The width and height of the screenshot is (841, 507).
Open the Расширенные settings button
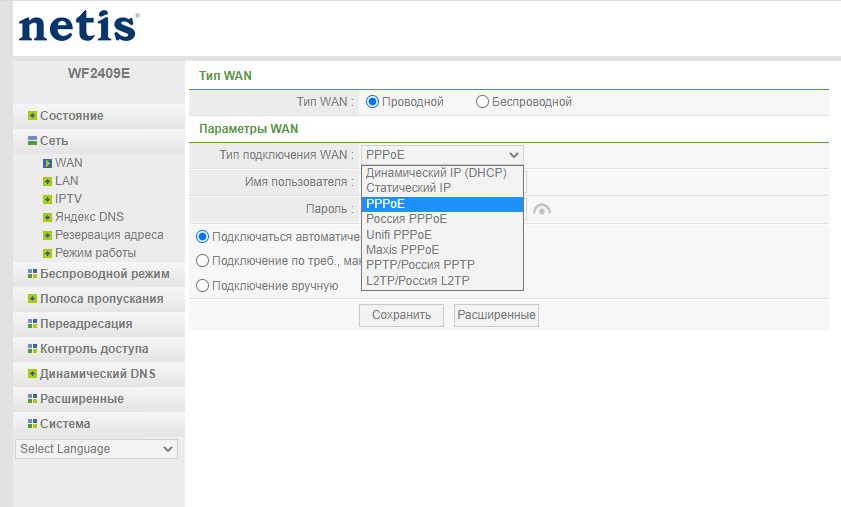(x=496, y=315)
